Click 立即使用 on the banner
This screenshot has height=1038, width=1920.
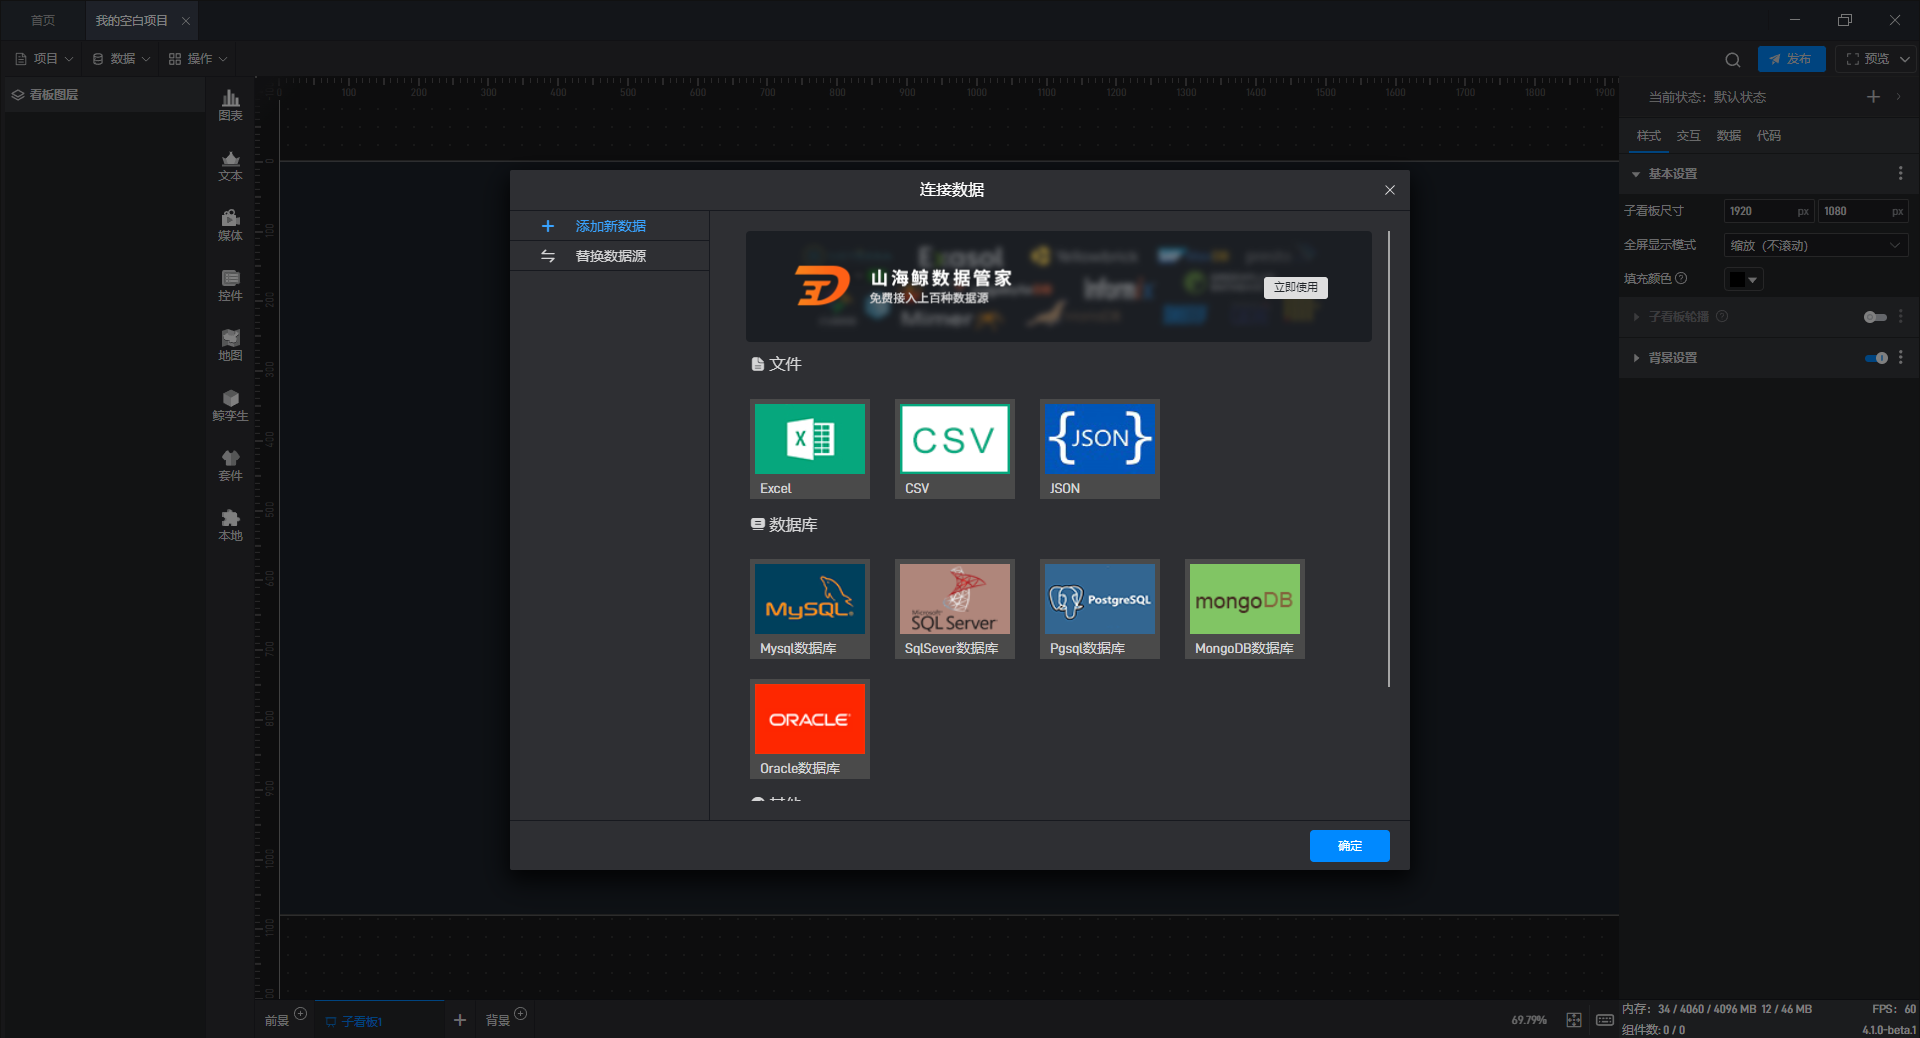(1296, 287)
